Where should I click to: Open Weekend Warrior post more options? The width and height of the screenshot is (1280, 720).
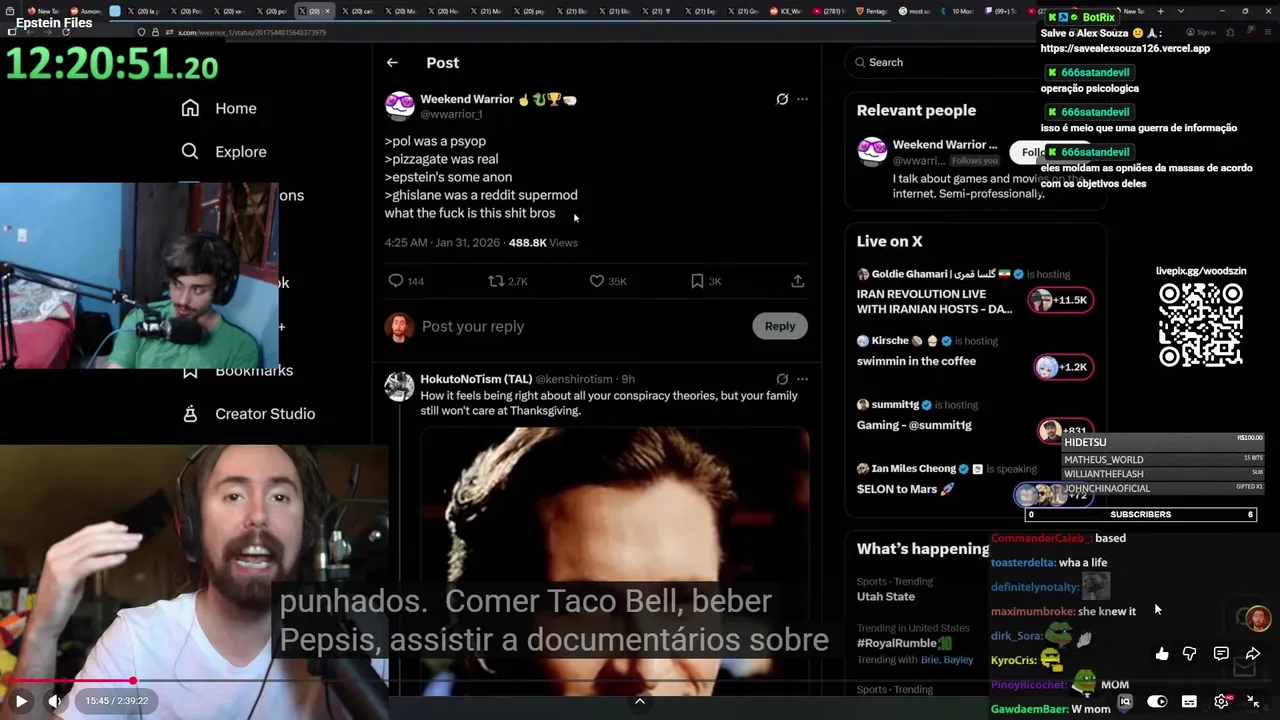(x=802, y=99)
